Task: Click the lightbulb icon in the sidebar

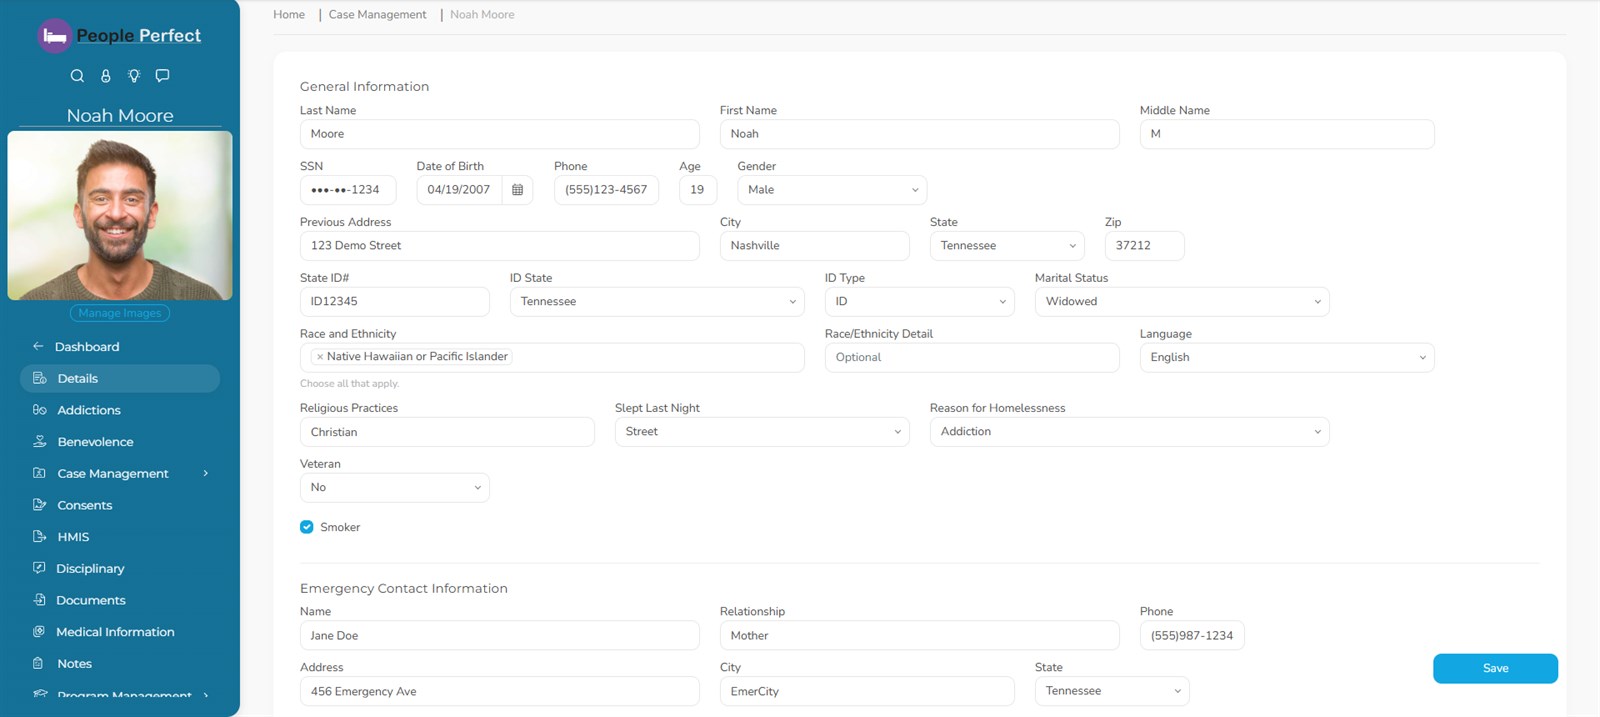Action: [134, 76]
